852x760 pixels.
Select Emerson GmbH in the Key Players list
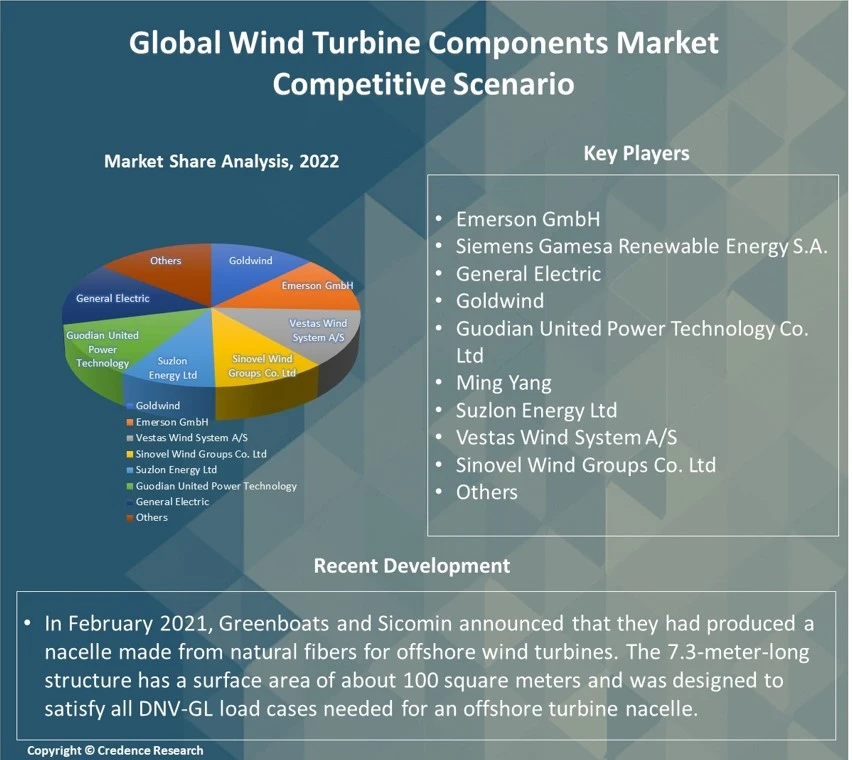(x=527, y=219)
